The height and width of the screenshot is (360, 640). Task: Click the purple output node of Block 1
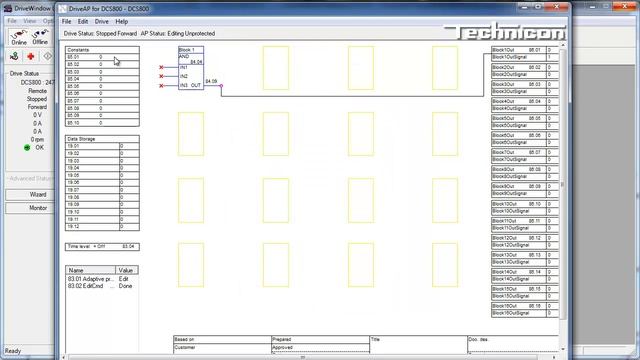pos(222,86)
